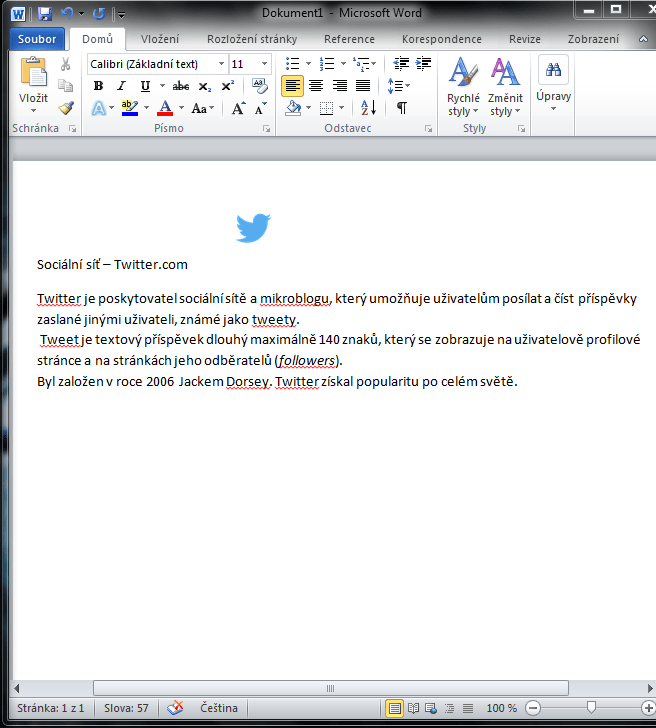Viewport: 656px width, 728px height.
Task: Switch to the Korespondence tab
Action: click(x=442, y=39)
